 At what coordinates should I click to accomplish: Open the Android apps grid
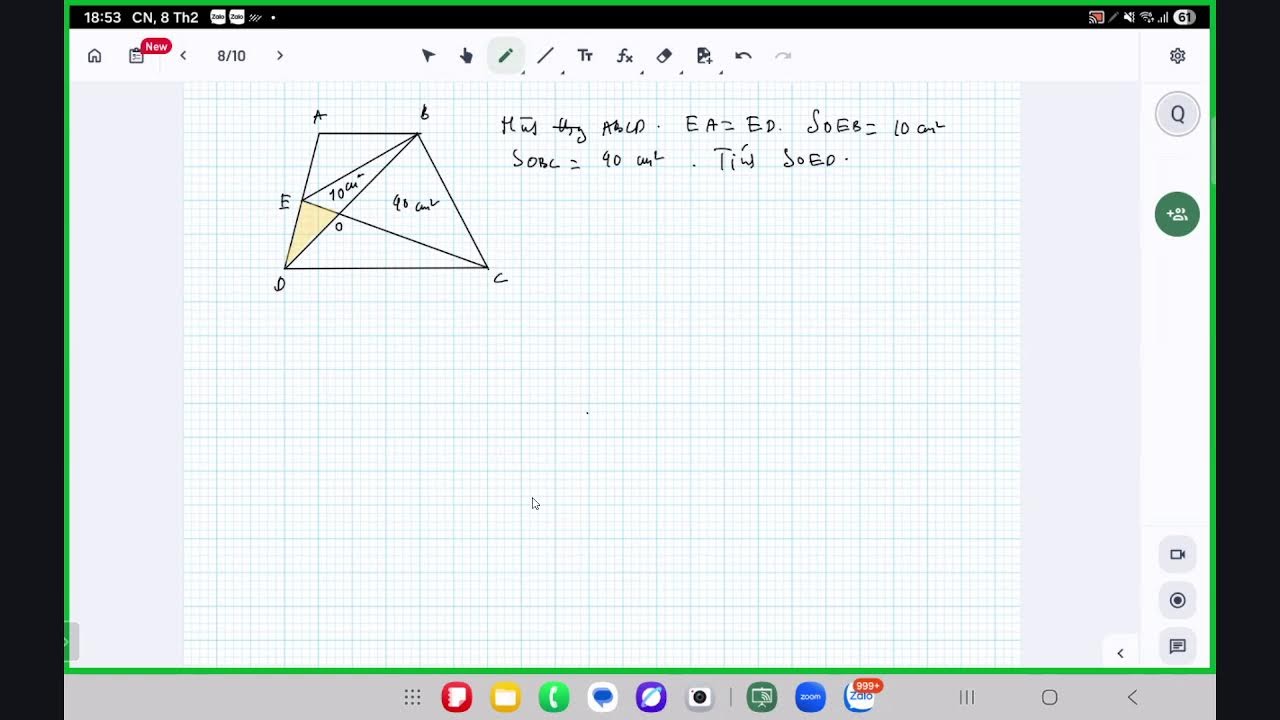pyautogui.click(x=412, y=697)
